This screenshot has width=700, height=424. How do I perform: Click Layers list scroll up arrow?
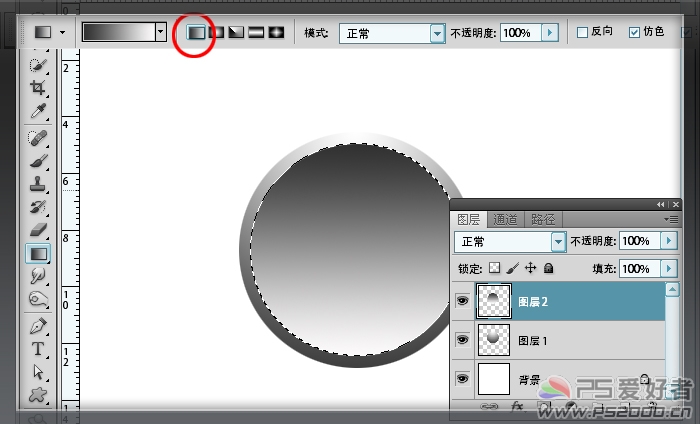[x=672, y=289]
